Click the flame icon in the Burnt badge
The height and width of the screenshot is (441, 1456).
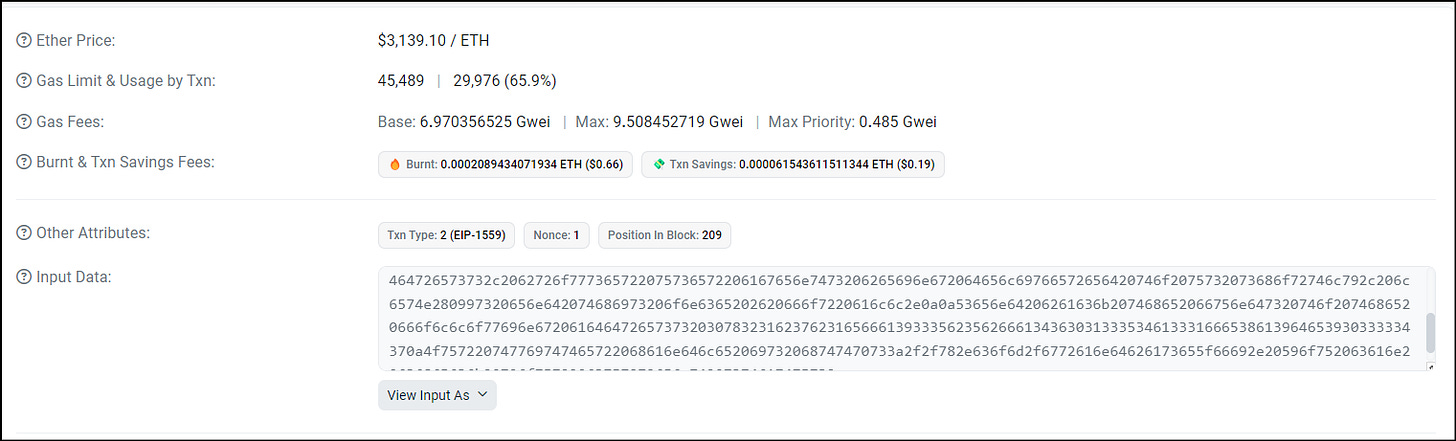pos(395,164)
